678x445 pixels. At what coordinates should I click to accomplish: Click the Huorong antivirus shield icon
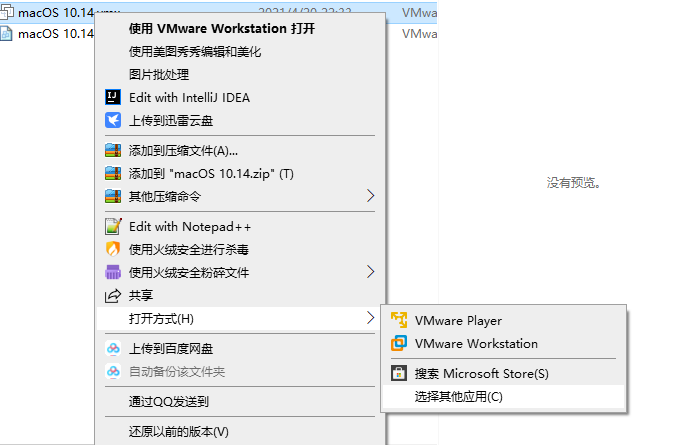(x=113, y=249)
